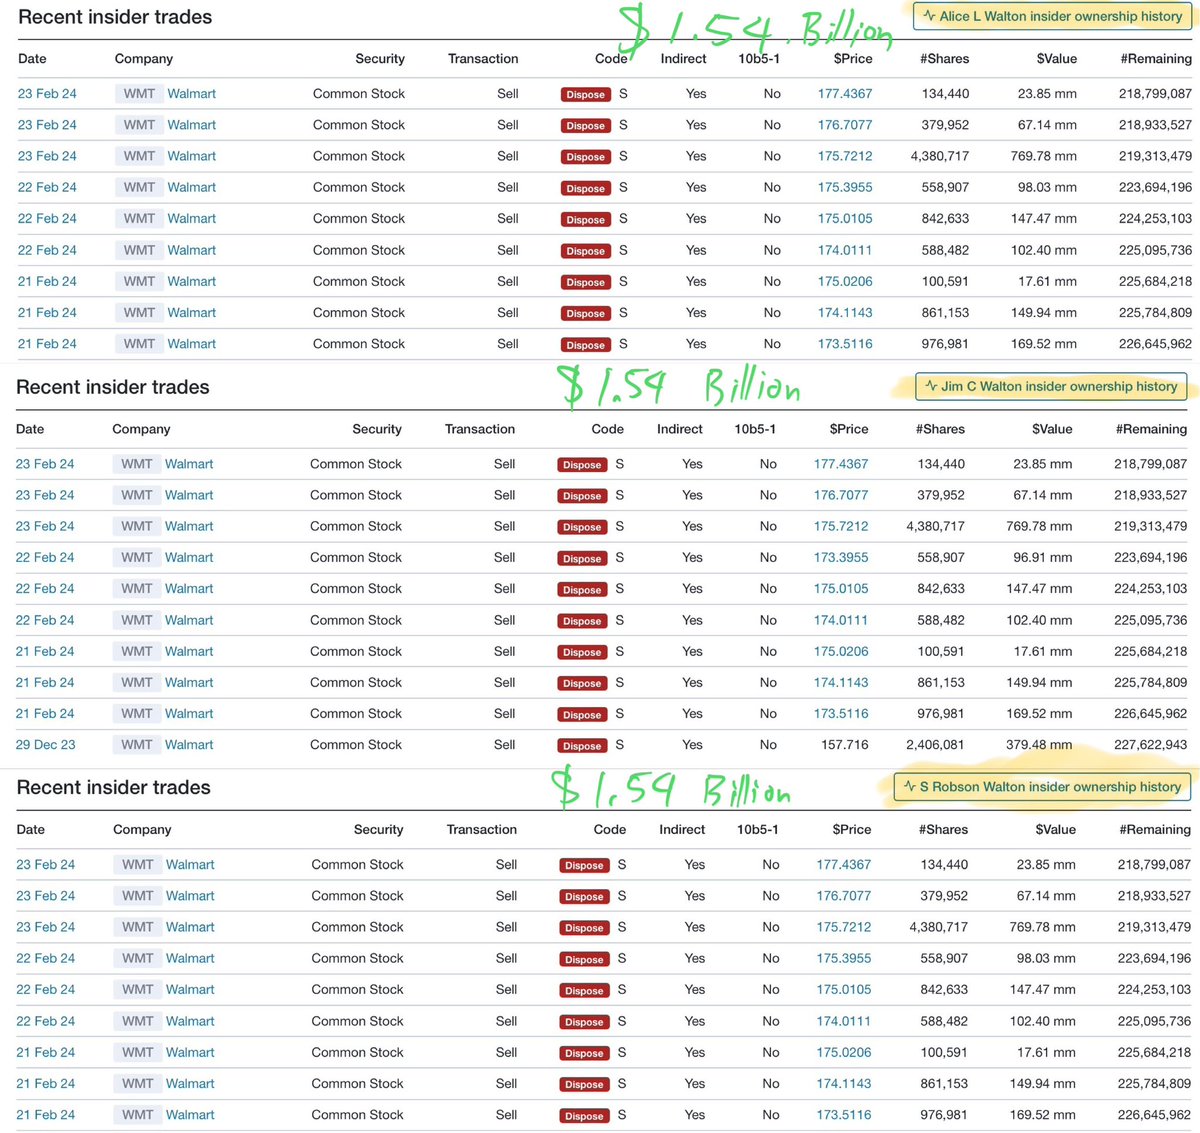
Task: Open price 177.4367 in Robson Walton's table
Action: coord(844,865)
